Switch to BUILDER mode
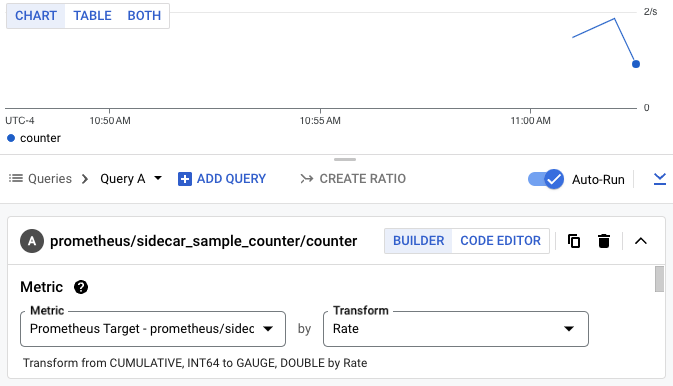This screenshot has height=386, width=673. click(418, 241)
